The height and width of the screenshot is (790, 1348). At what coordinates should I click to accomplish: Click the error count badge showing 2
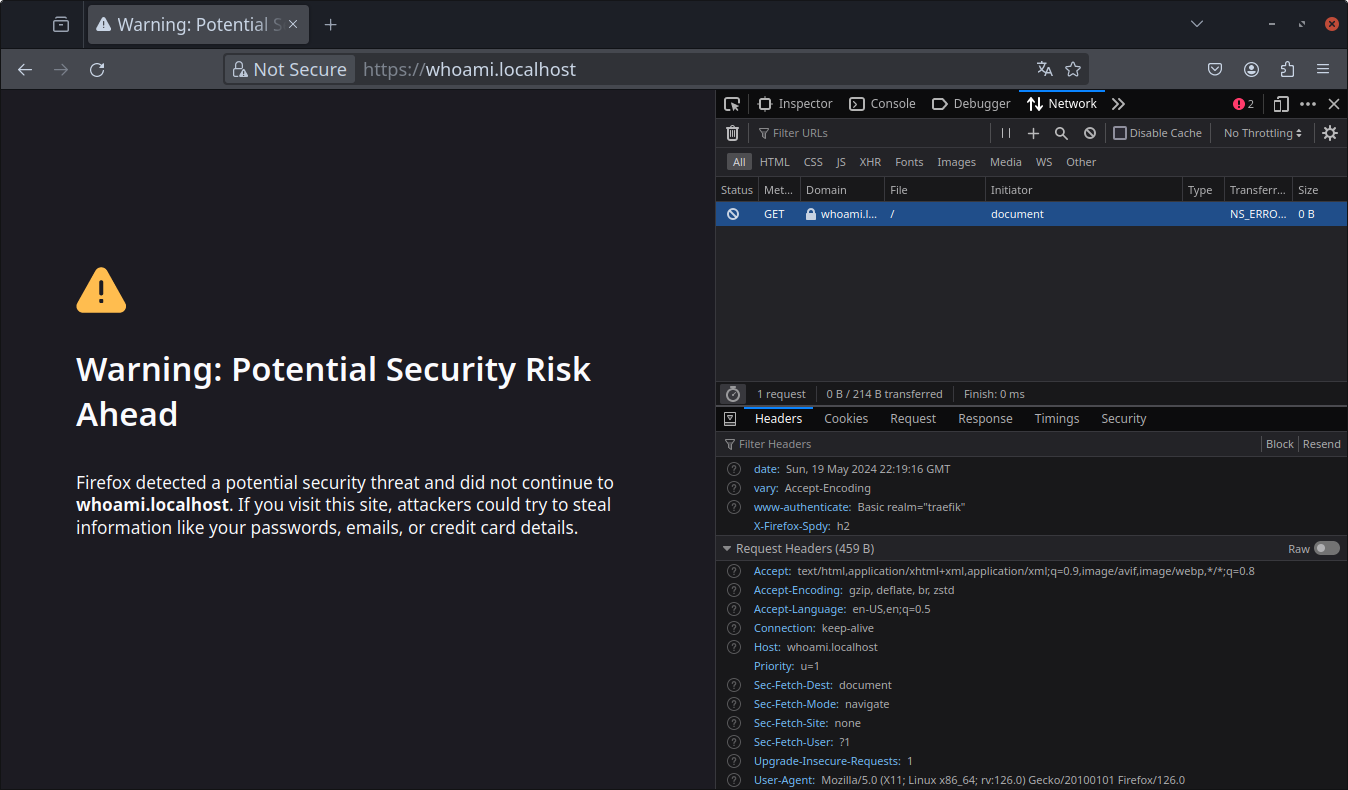1244,104
